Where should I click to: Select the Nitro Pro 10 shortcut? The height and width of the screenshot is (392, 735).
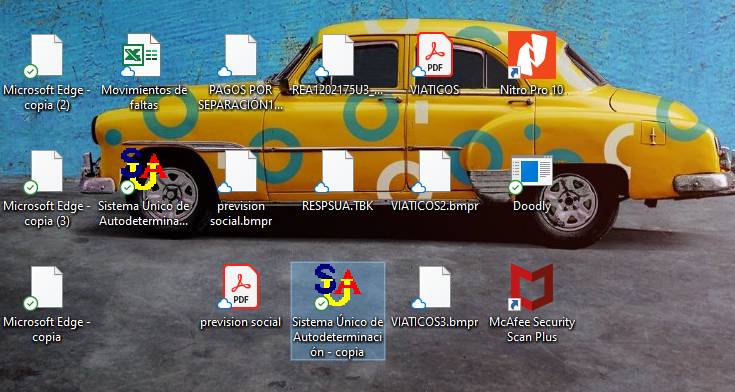532,55
